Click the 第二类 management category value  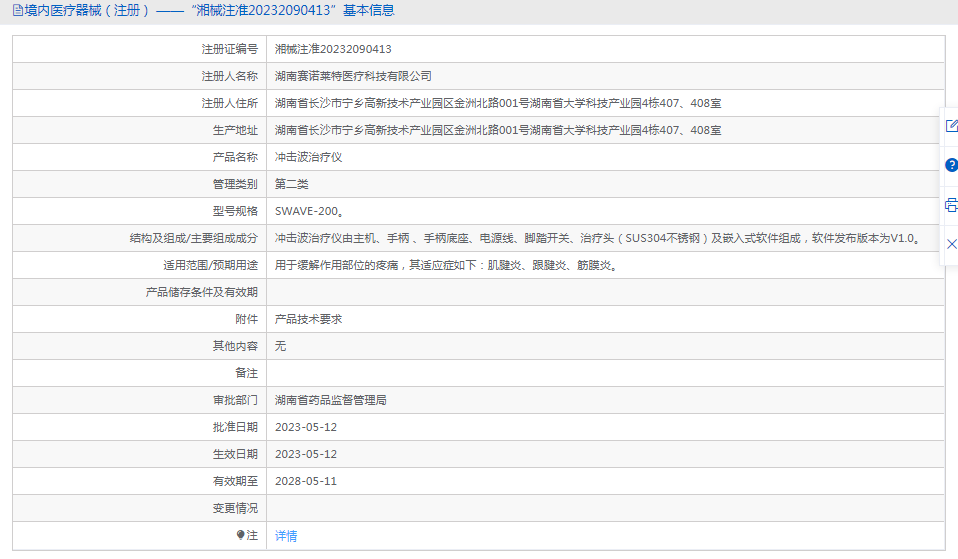tap(291, 184)
